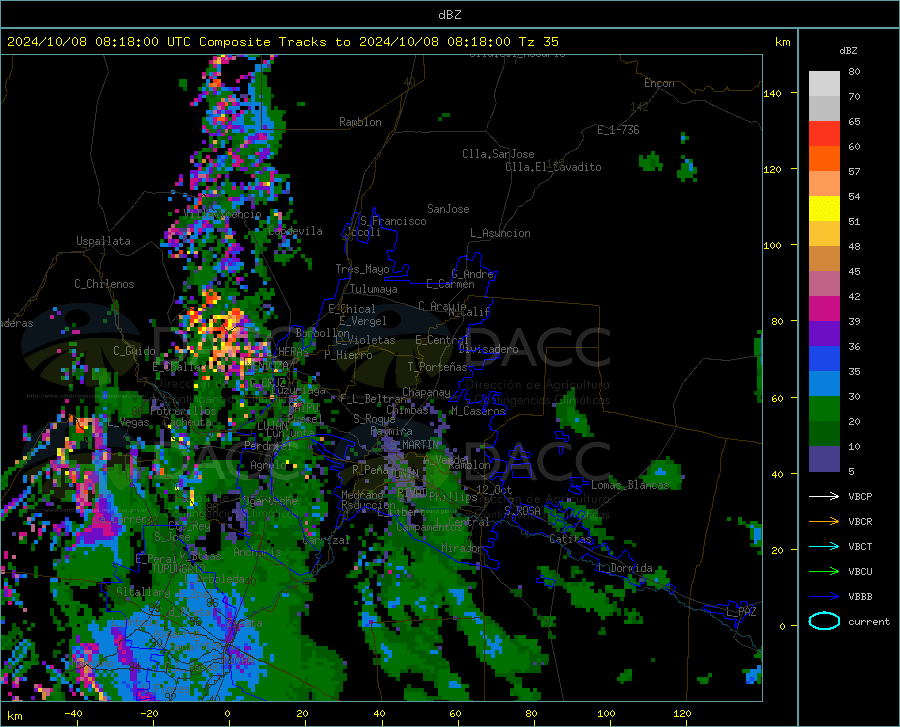Click the 100 km mark on vertical axis
Image resolution: width=900 pixels, height=727 pixels.
[x=773, y=245]
